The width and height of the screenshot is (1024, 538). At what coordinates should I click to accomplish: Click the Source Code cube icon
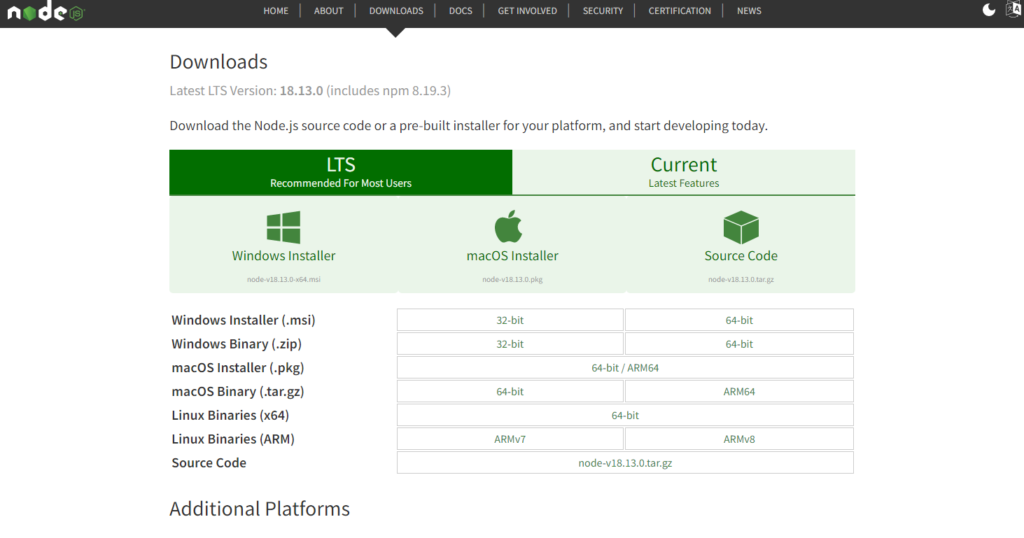(741, 227)
